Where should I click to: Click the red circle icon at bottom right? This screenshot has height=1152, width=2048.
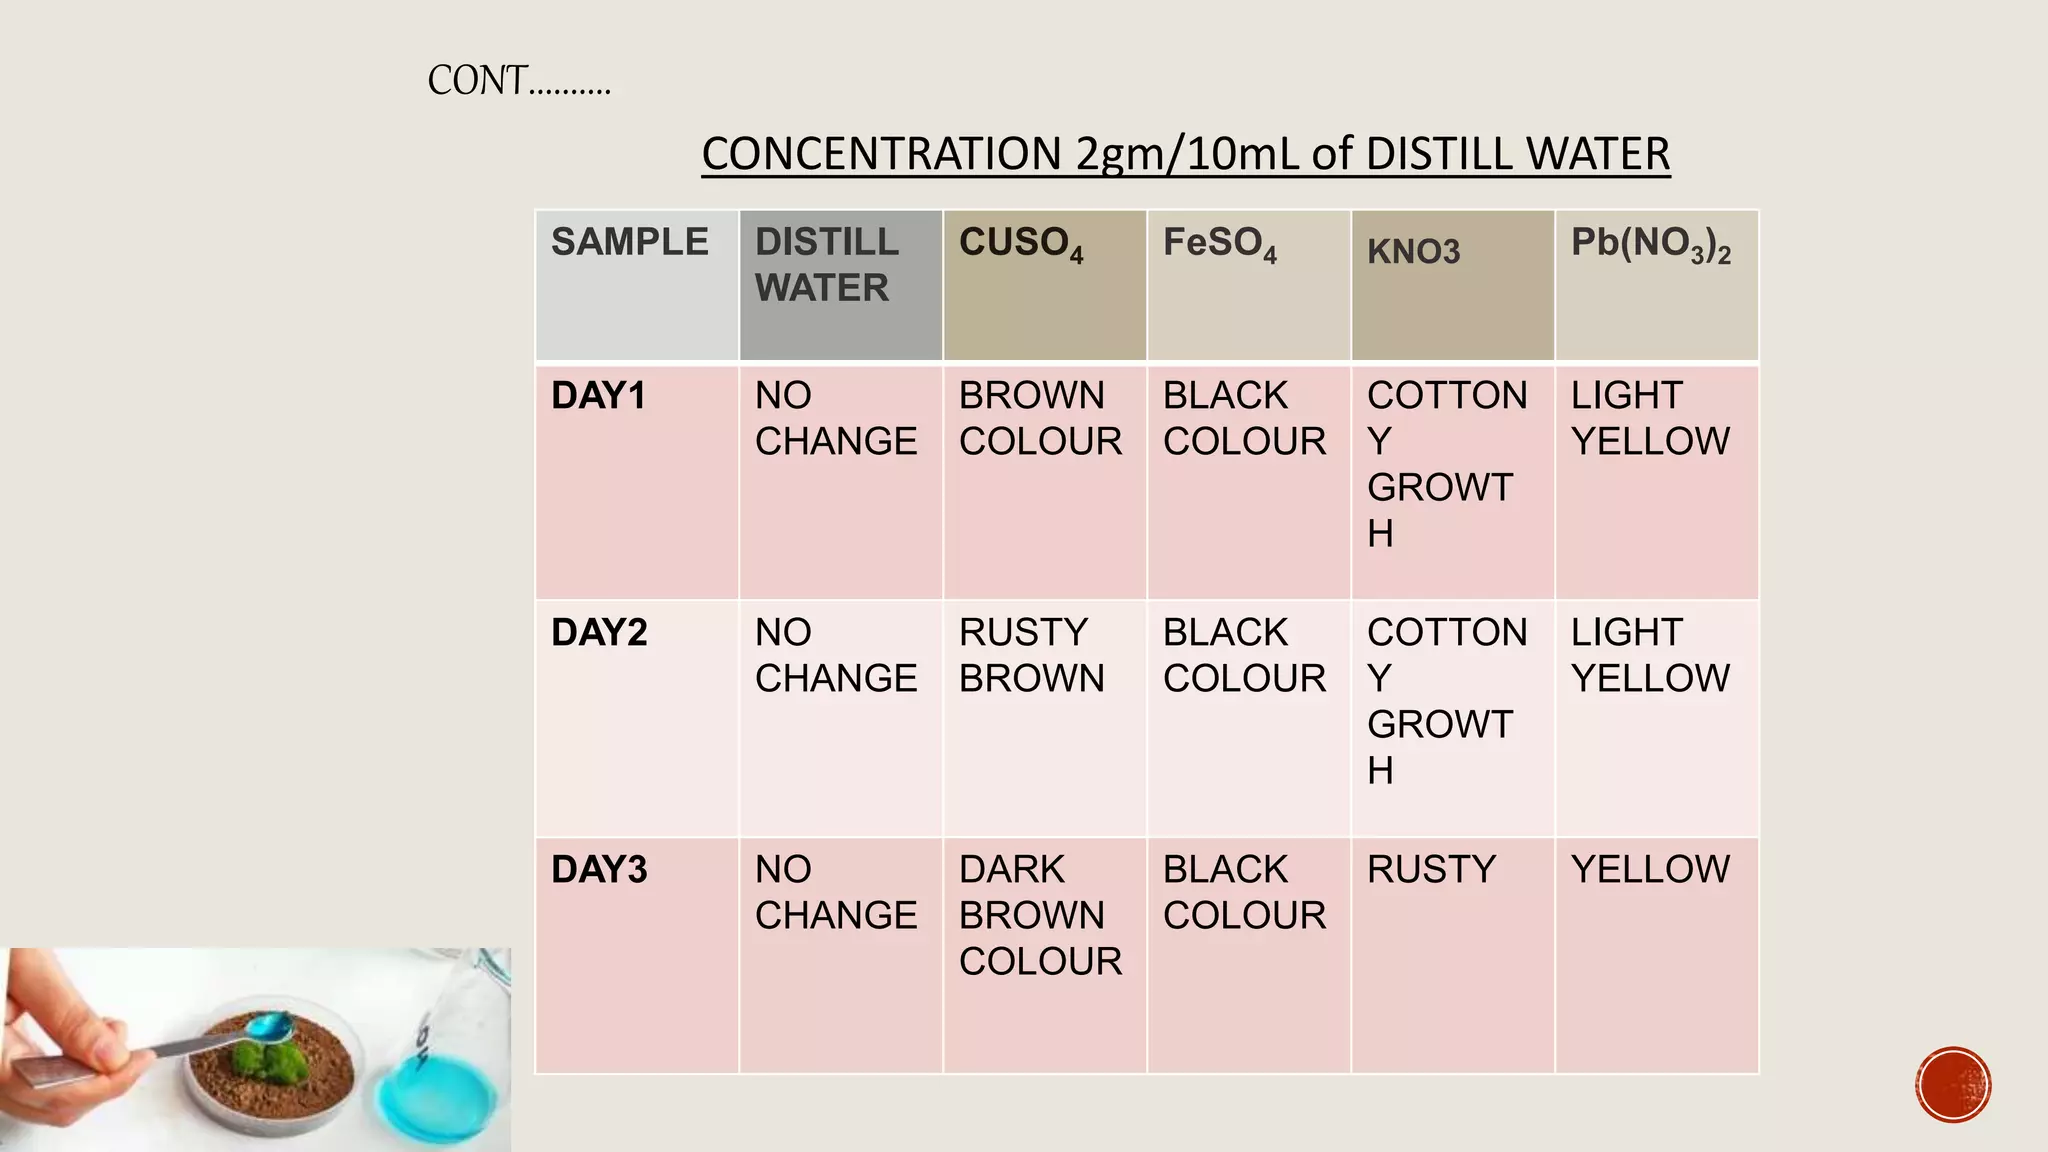pyautogui.click(x=1953, y=1085)
